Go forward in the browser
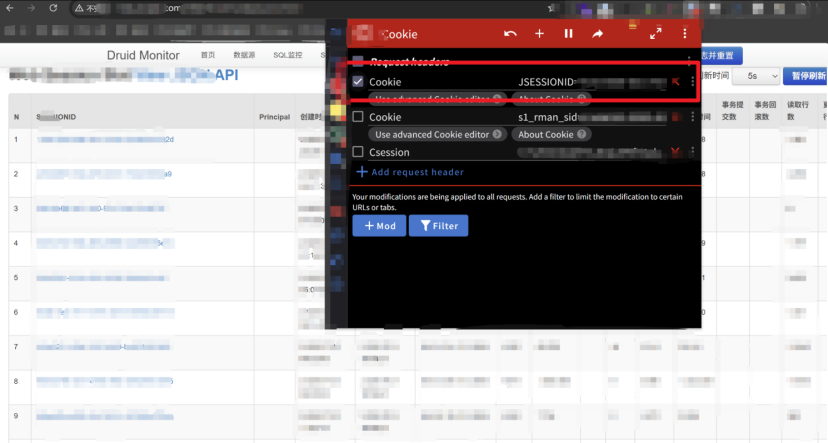This screenshot has width=828, height=443. 31,8
